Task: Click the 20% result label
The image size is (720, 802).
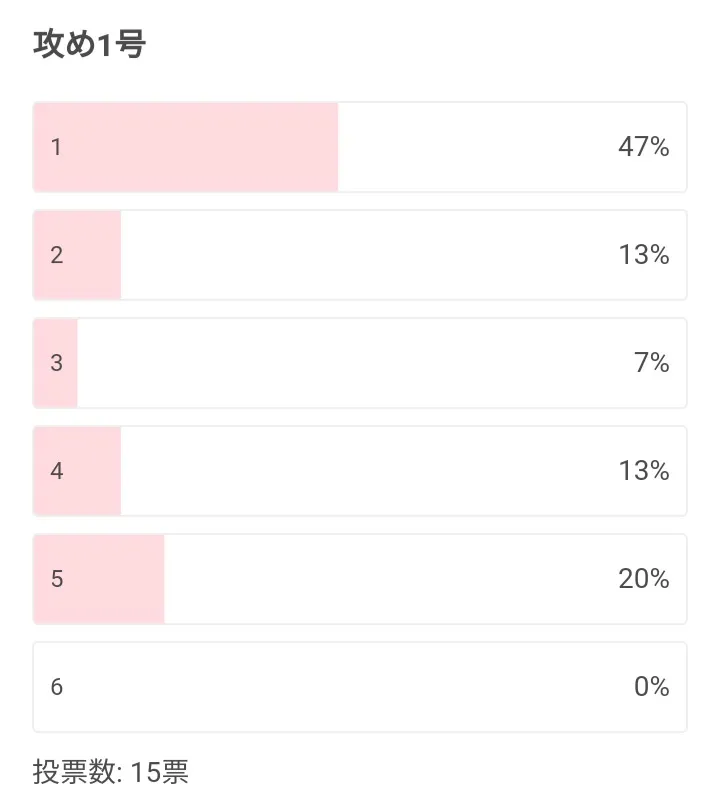Action: click(643, 579)
